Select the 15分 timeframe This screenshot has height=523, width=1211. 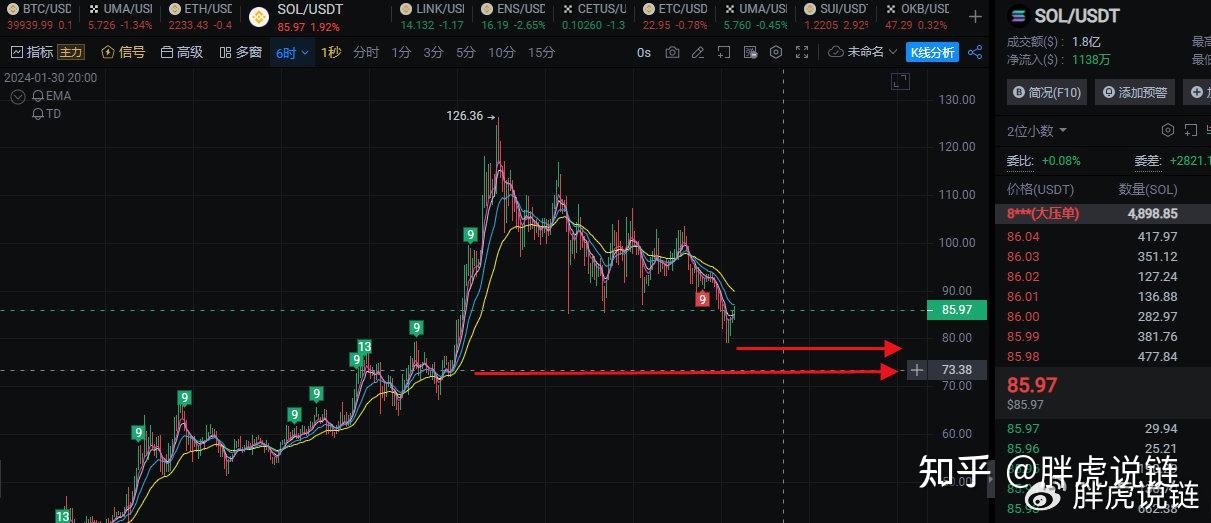[541, 52]
